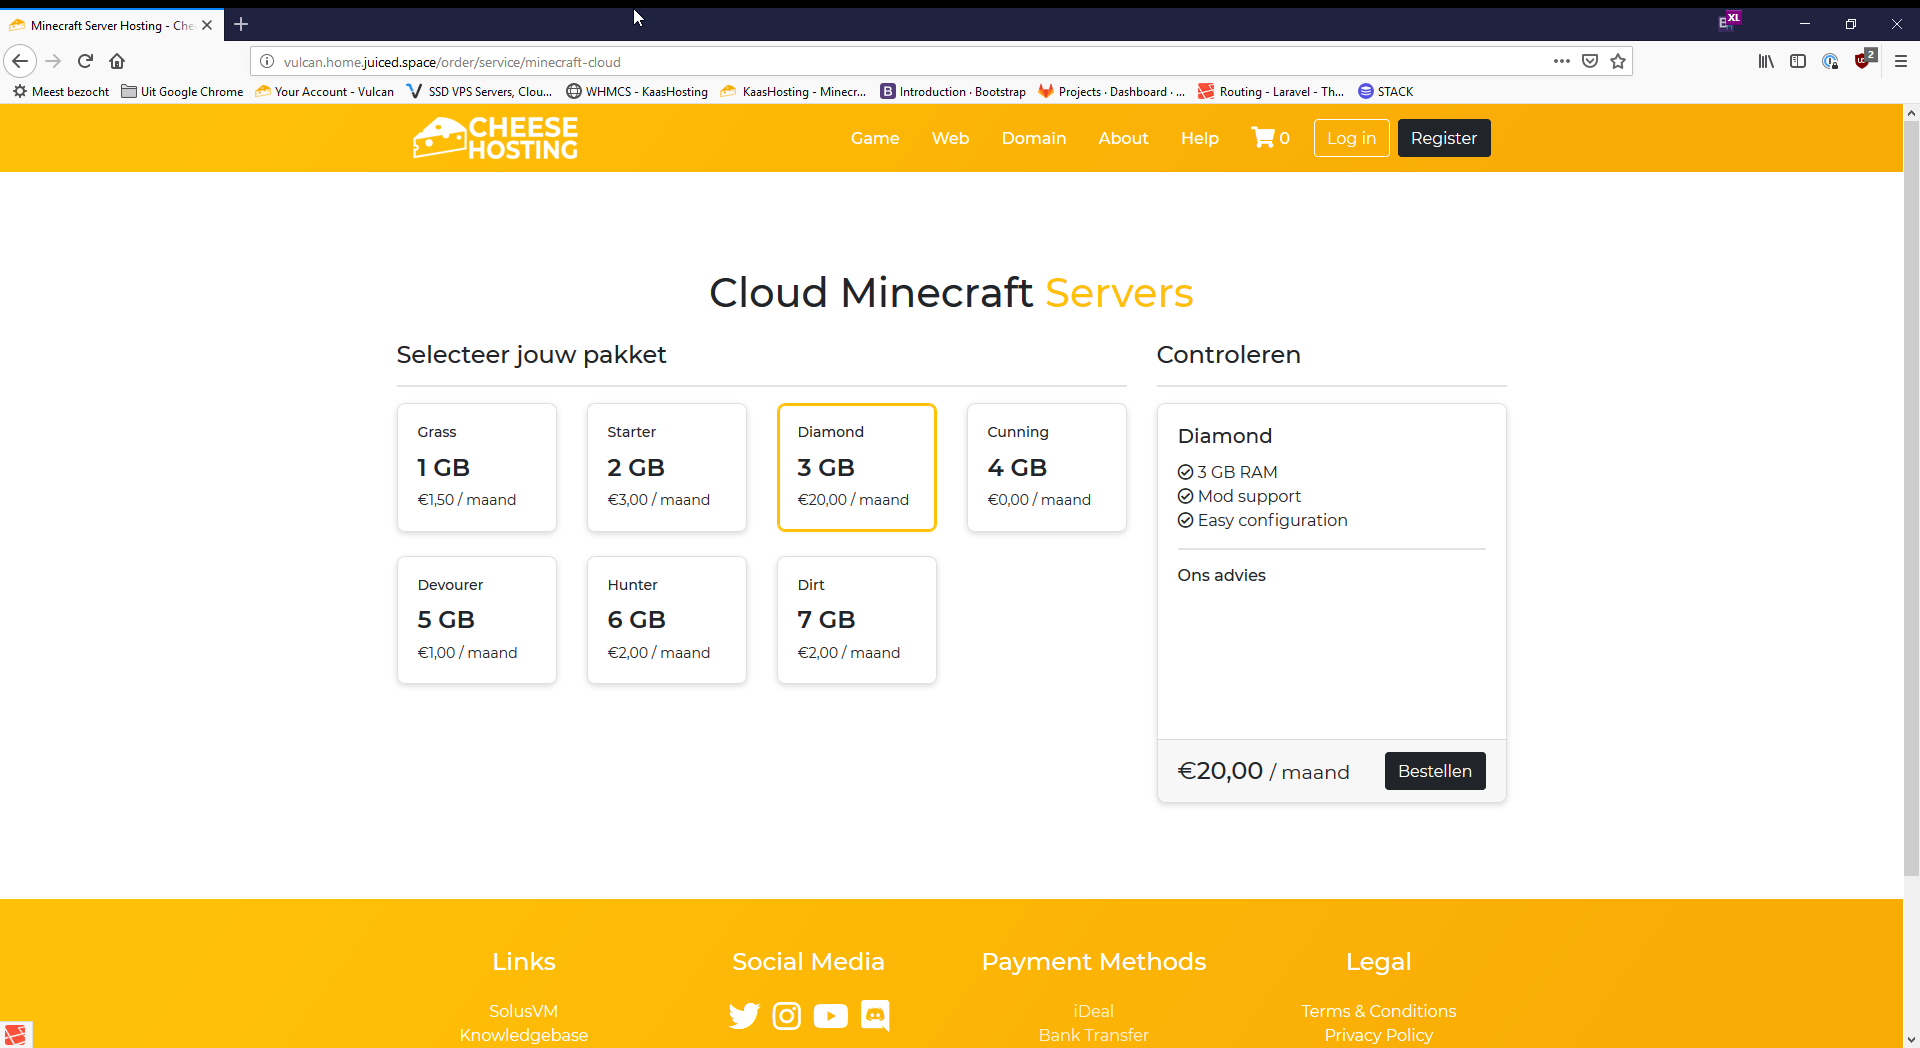1920x1048 pixels.
Task: Click the Cheese Hosting logo
Action: coord(496,138)
